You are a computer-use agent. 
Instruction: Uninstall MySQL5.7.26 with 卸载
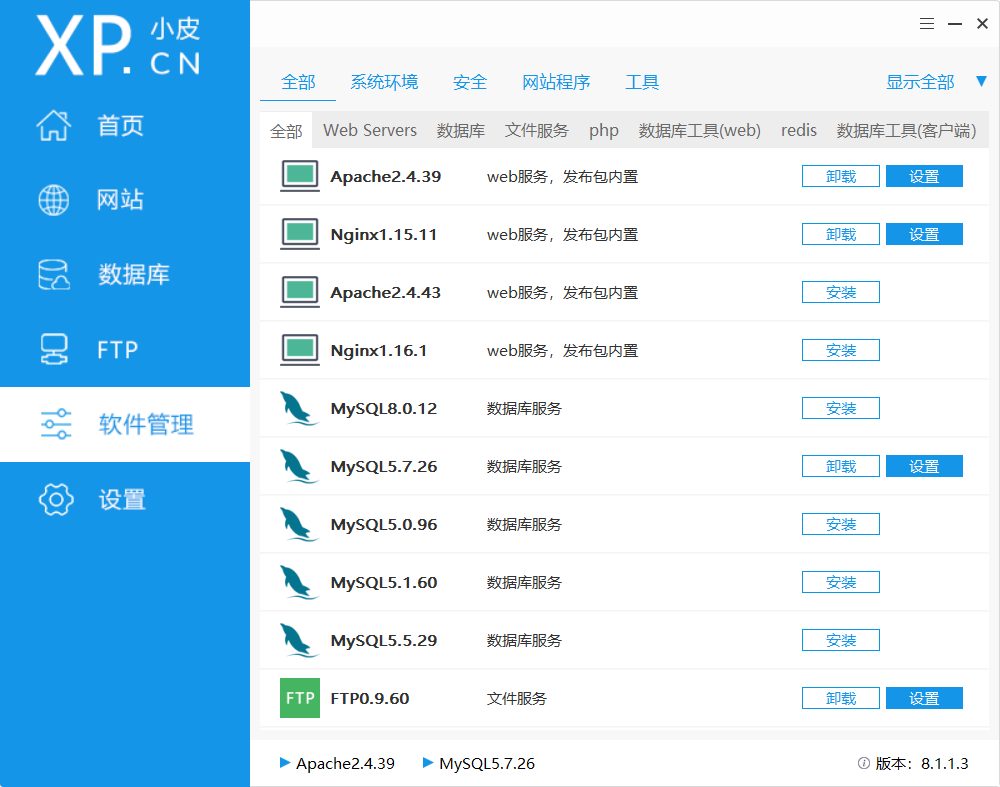(841, 466)
